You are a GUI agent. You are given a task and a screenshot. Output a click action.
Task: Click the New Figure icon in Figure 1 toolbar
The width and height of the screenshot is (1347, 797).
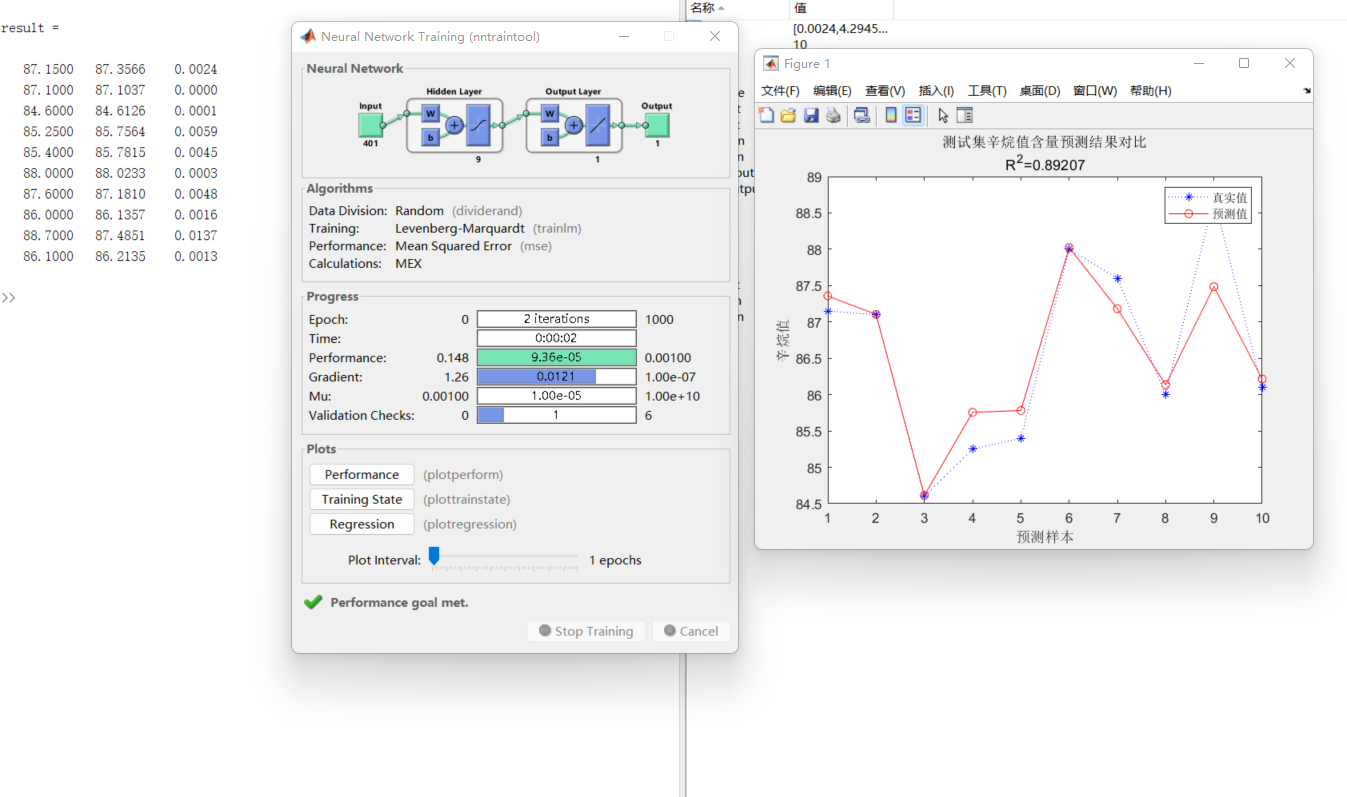(x=767, y=115)
